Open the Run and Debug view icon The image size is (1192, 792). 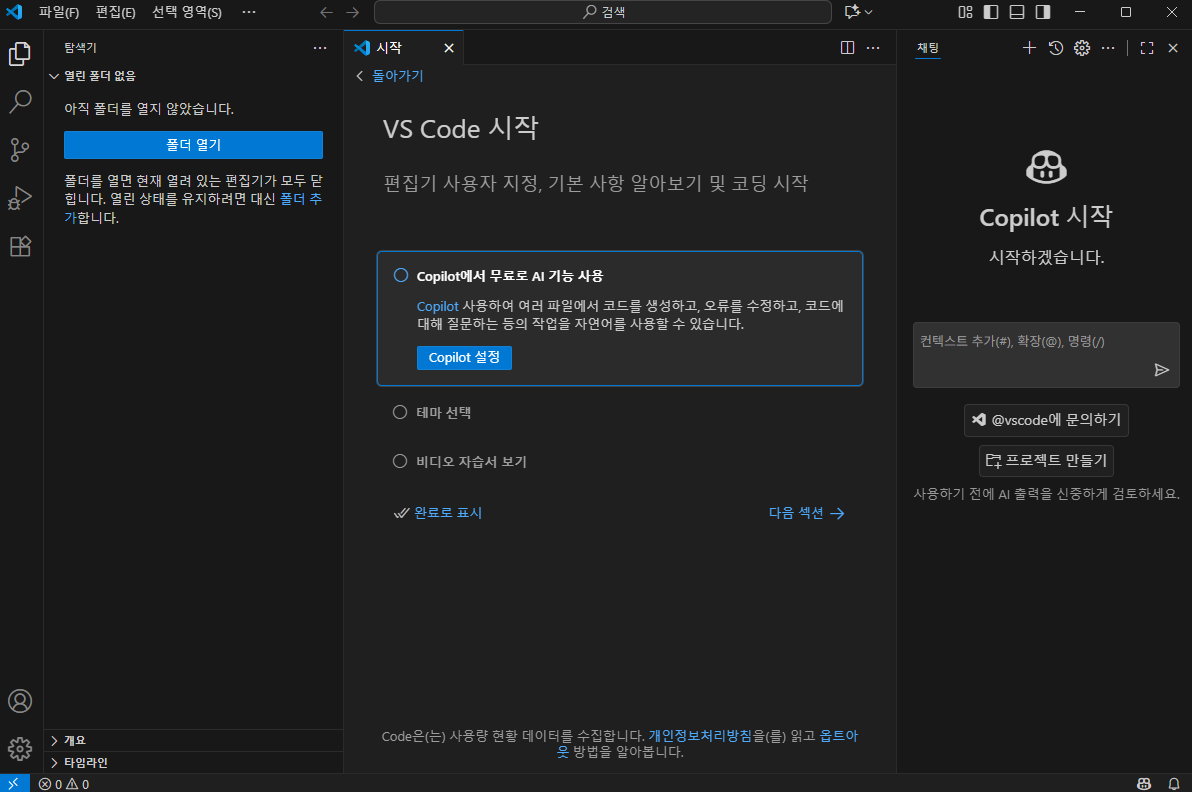coord(21,198)
